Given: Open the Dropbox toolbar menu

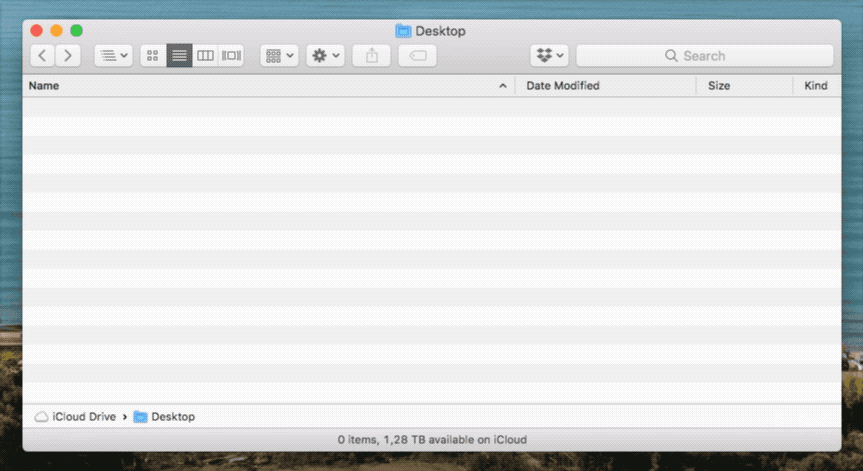Looking at the screenshot, I should (x=549, y=56).
